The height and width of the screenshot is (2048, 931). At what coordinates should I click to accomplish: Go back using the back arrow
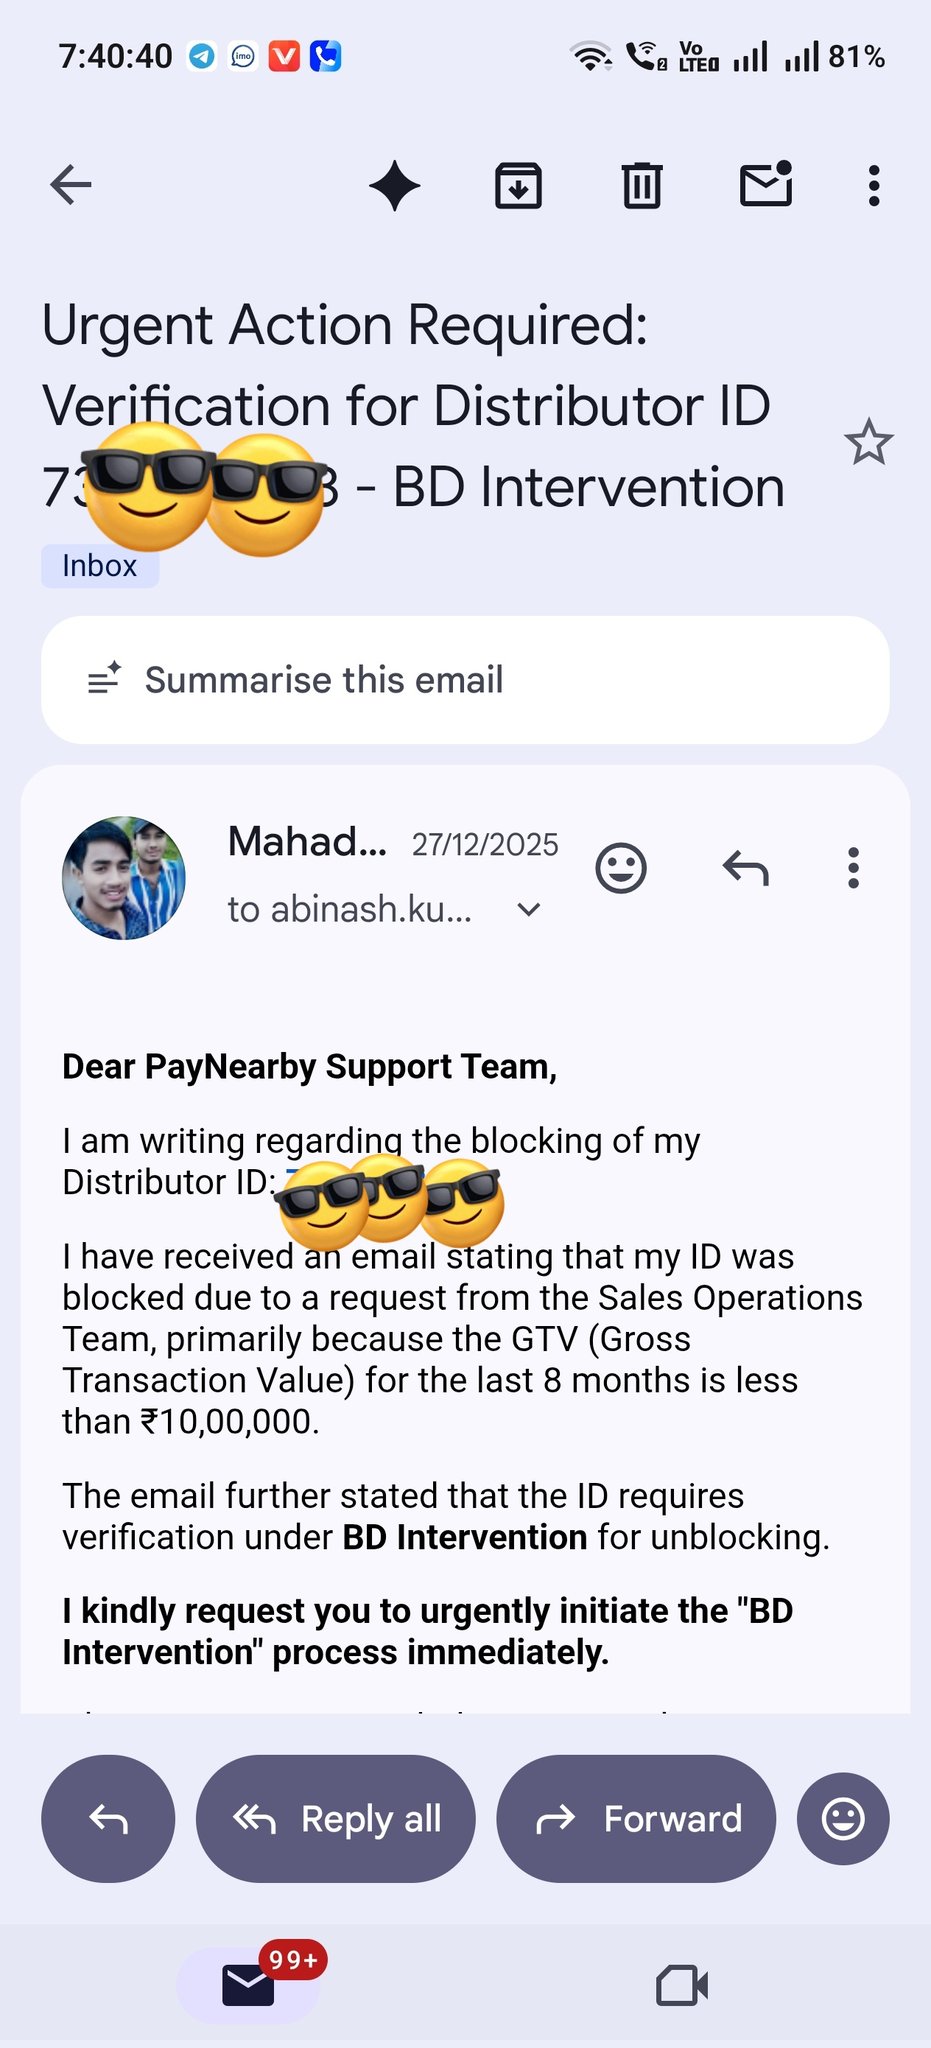tap(71, 185)
